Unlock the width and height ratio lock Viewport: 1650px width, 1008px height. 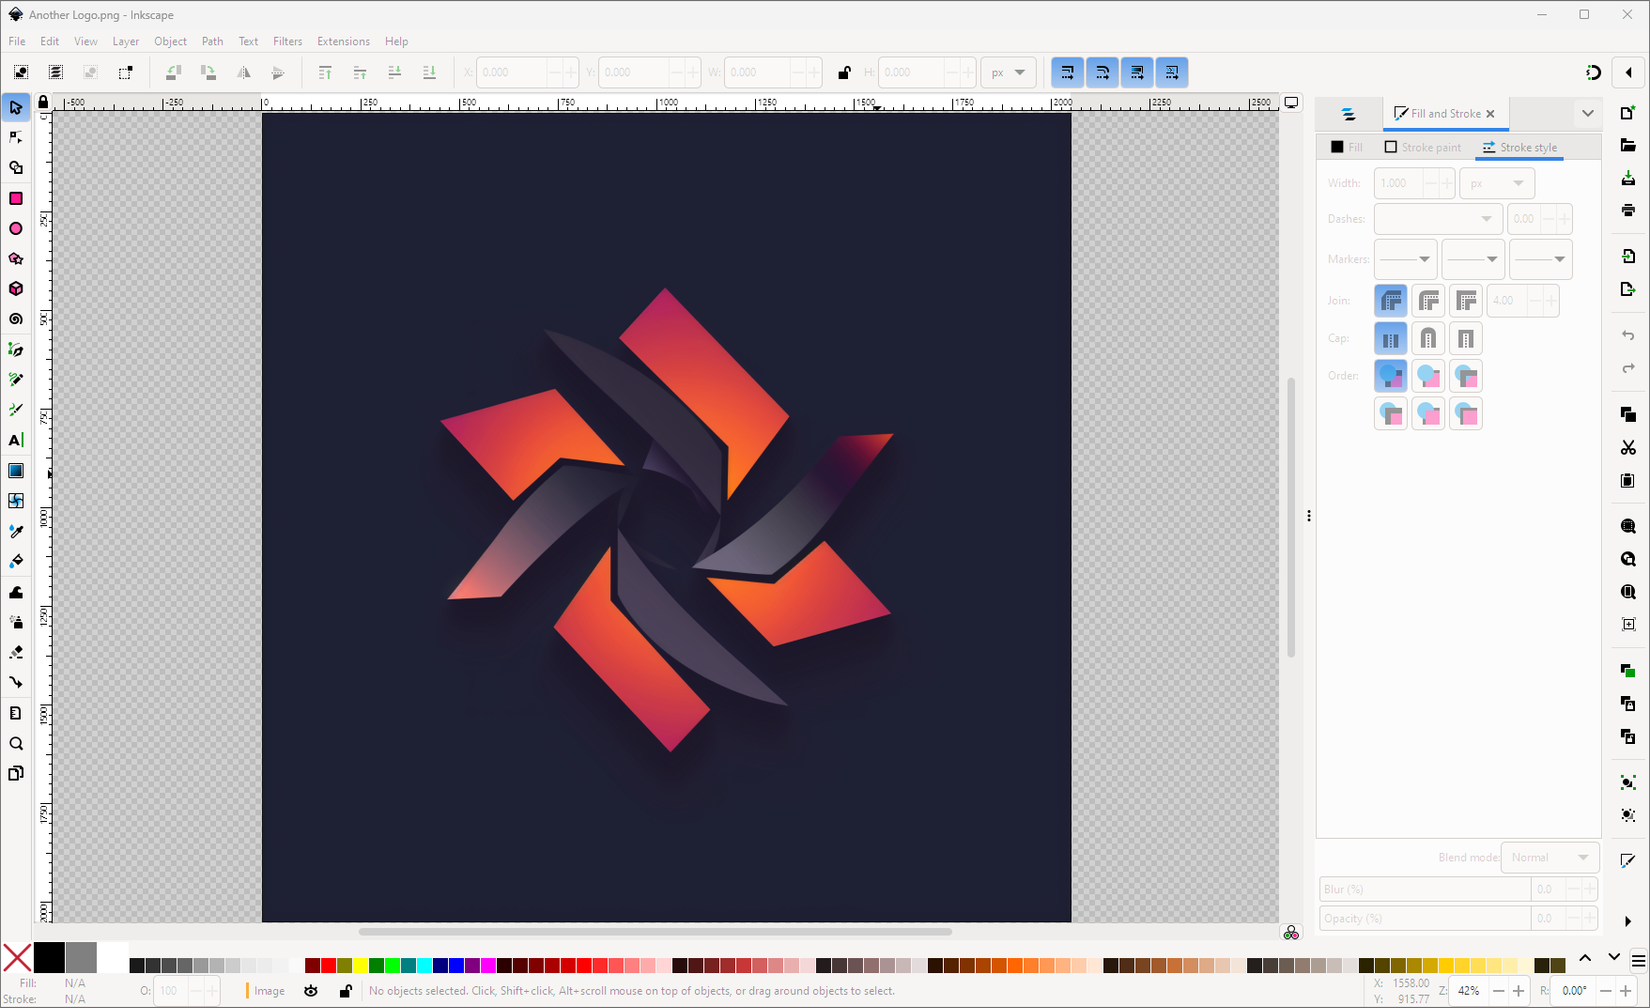coord(843,72)
